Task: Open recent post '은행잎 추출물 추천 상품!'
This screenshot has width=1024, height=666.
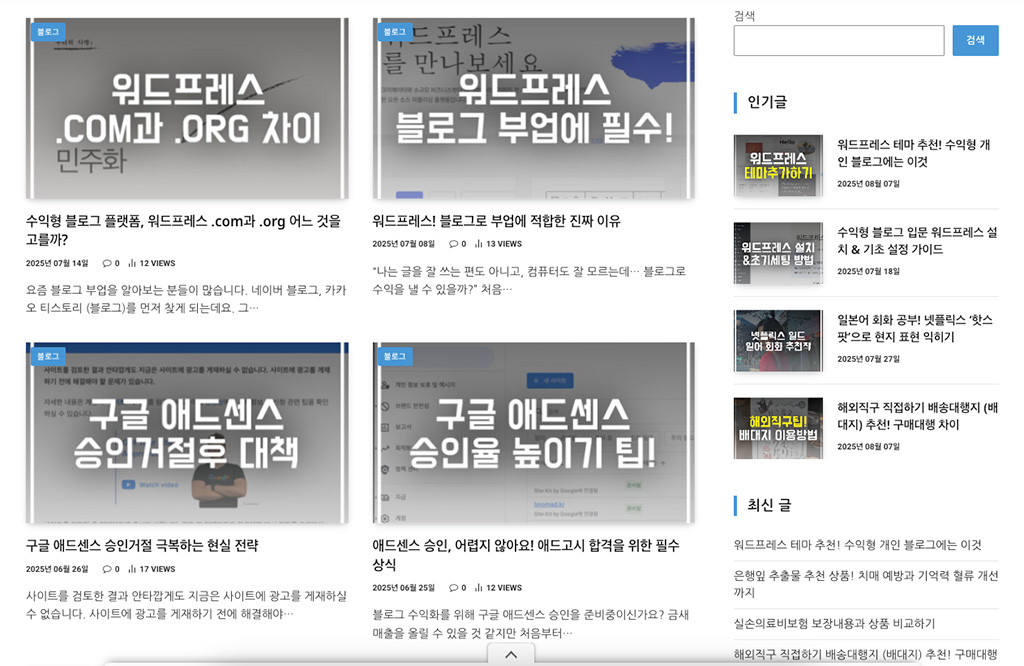Action: [x=866, y=584]
